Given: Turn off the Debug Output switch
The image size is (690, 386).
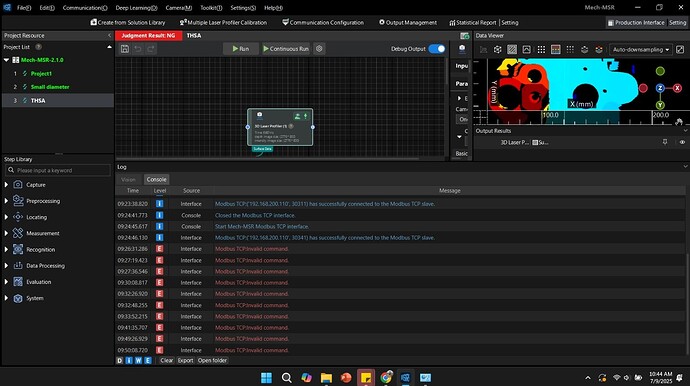Looking at the screenshot, I should 437,49.
